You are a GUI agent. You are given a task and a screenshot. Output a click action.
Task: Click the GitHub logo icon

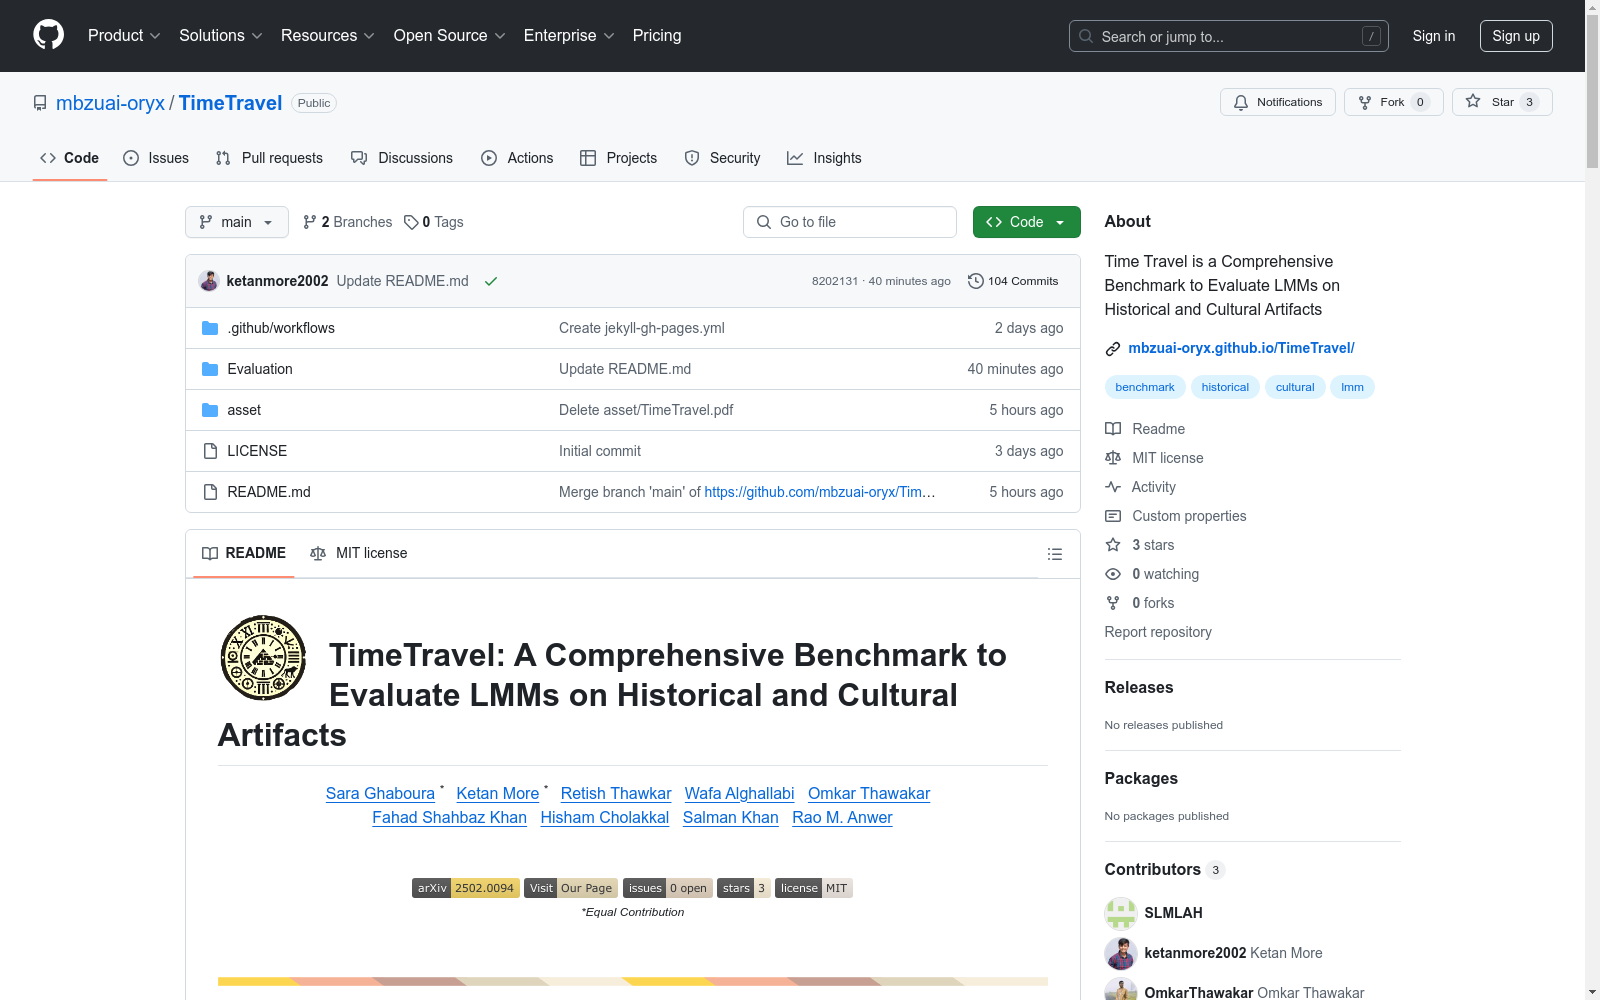48,35
